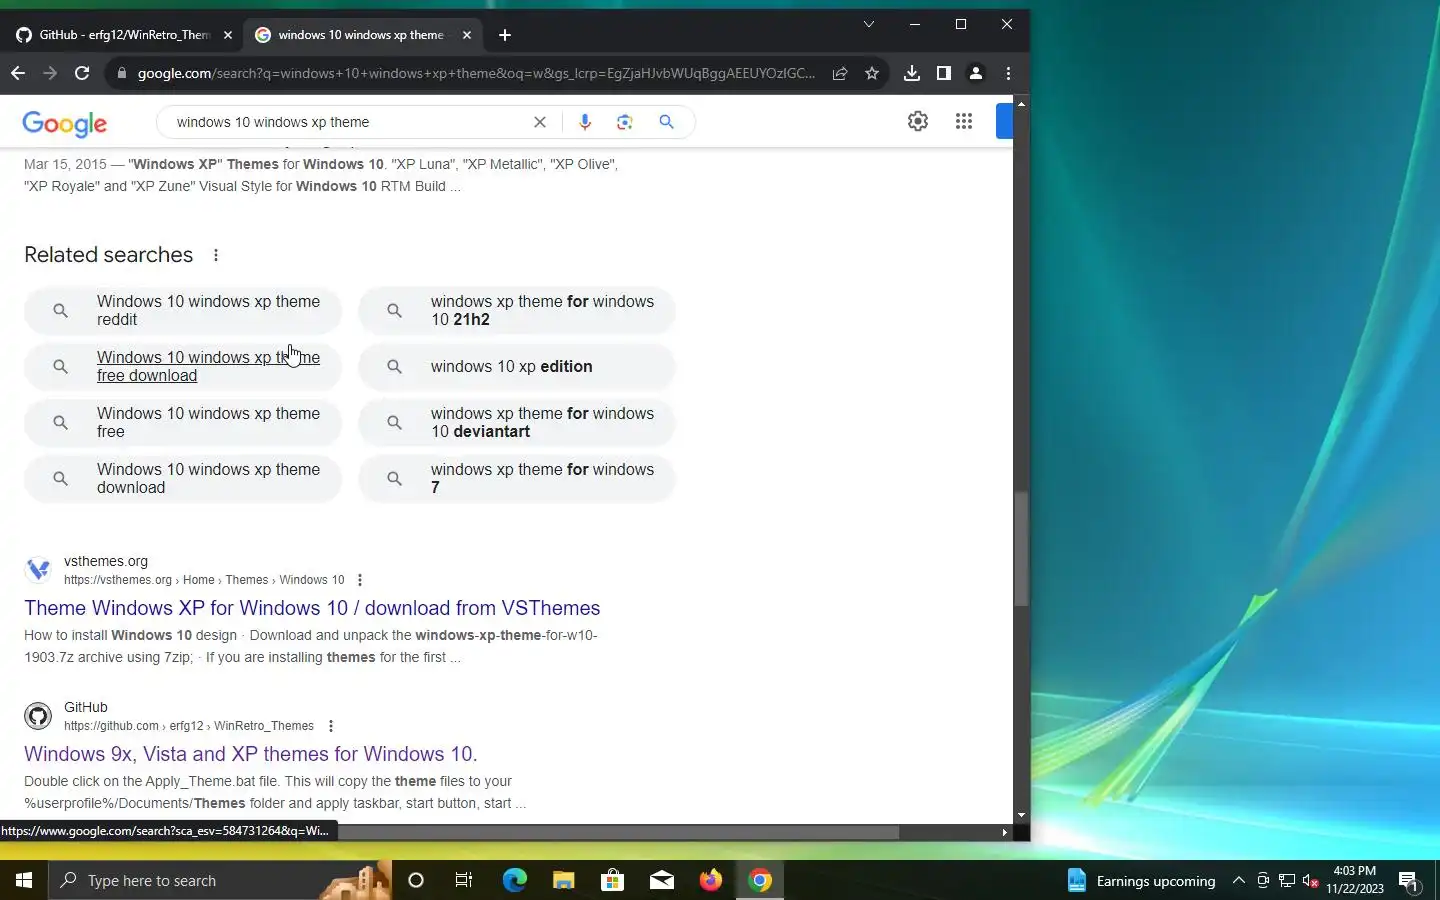The width and height of the screenshot is (1440, 900).
Task: Click the vsthemes.org favicon
Action: [x=38, y=570]
